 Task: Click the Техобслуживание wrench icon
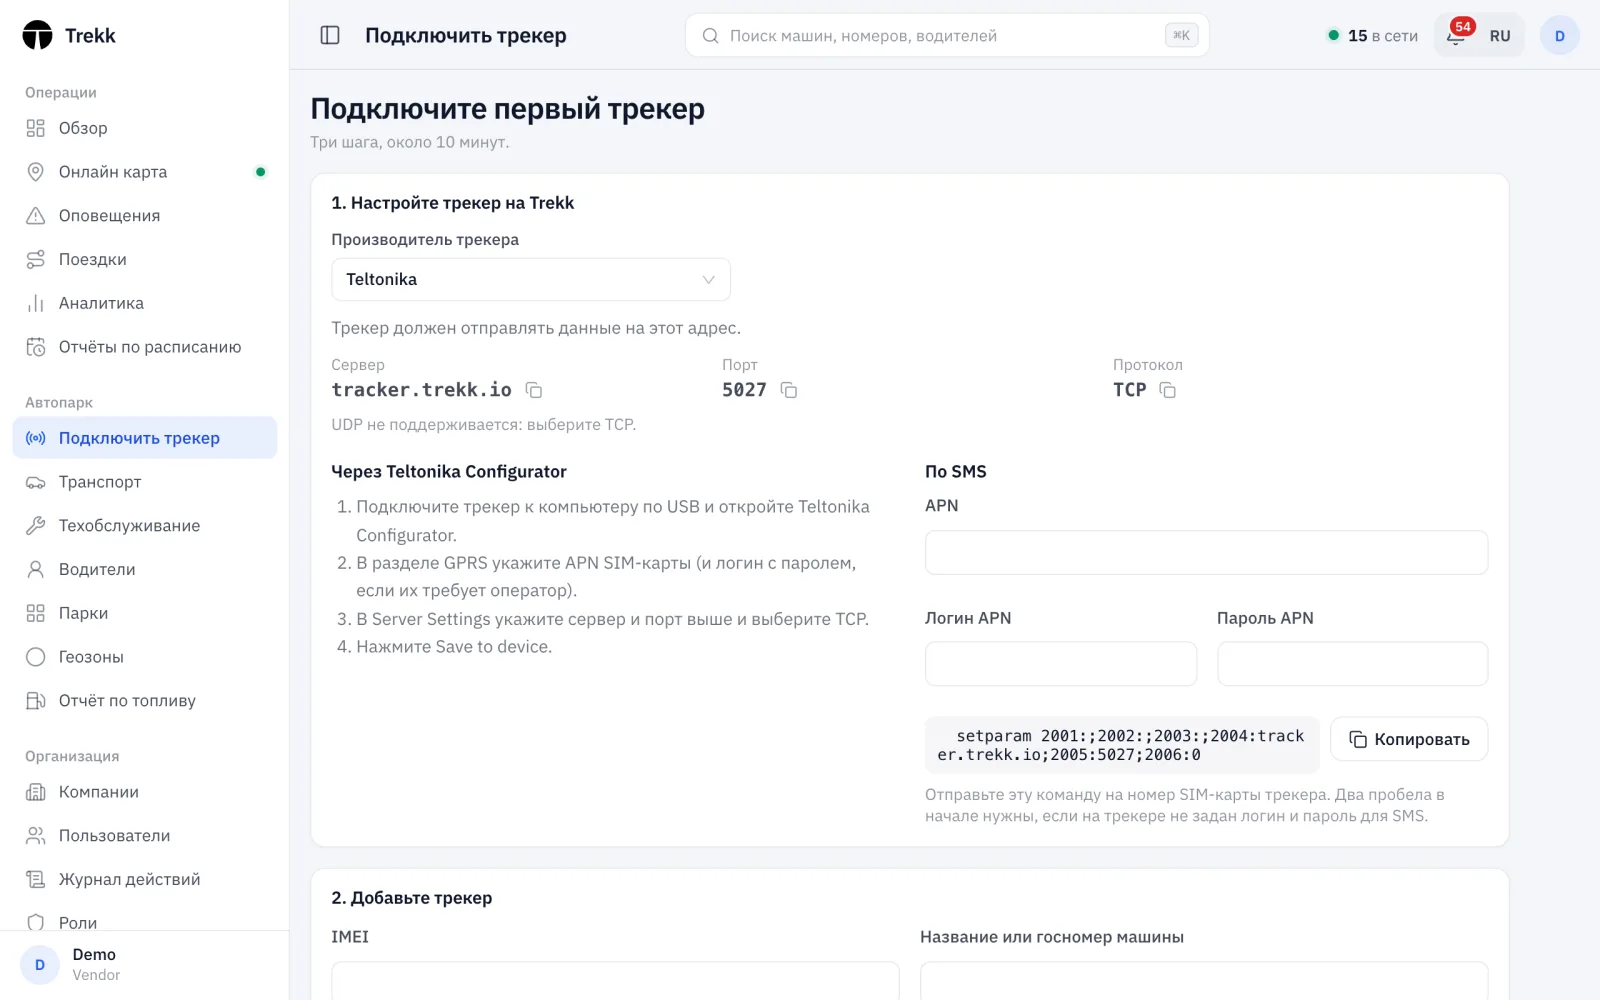36,525
